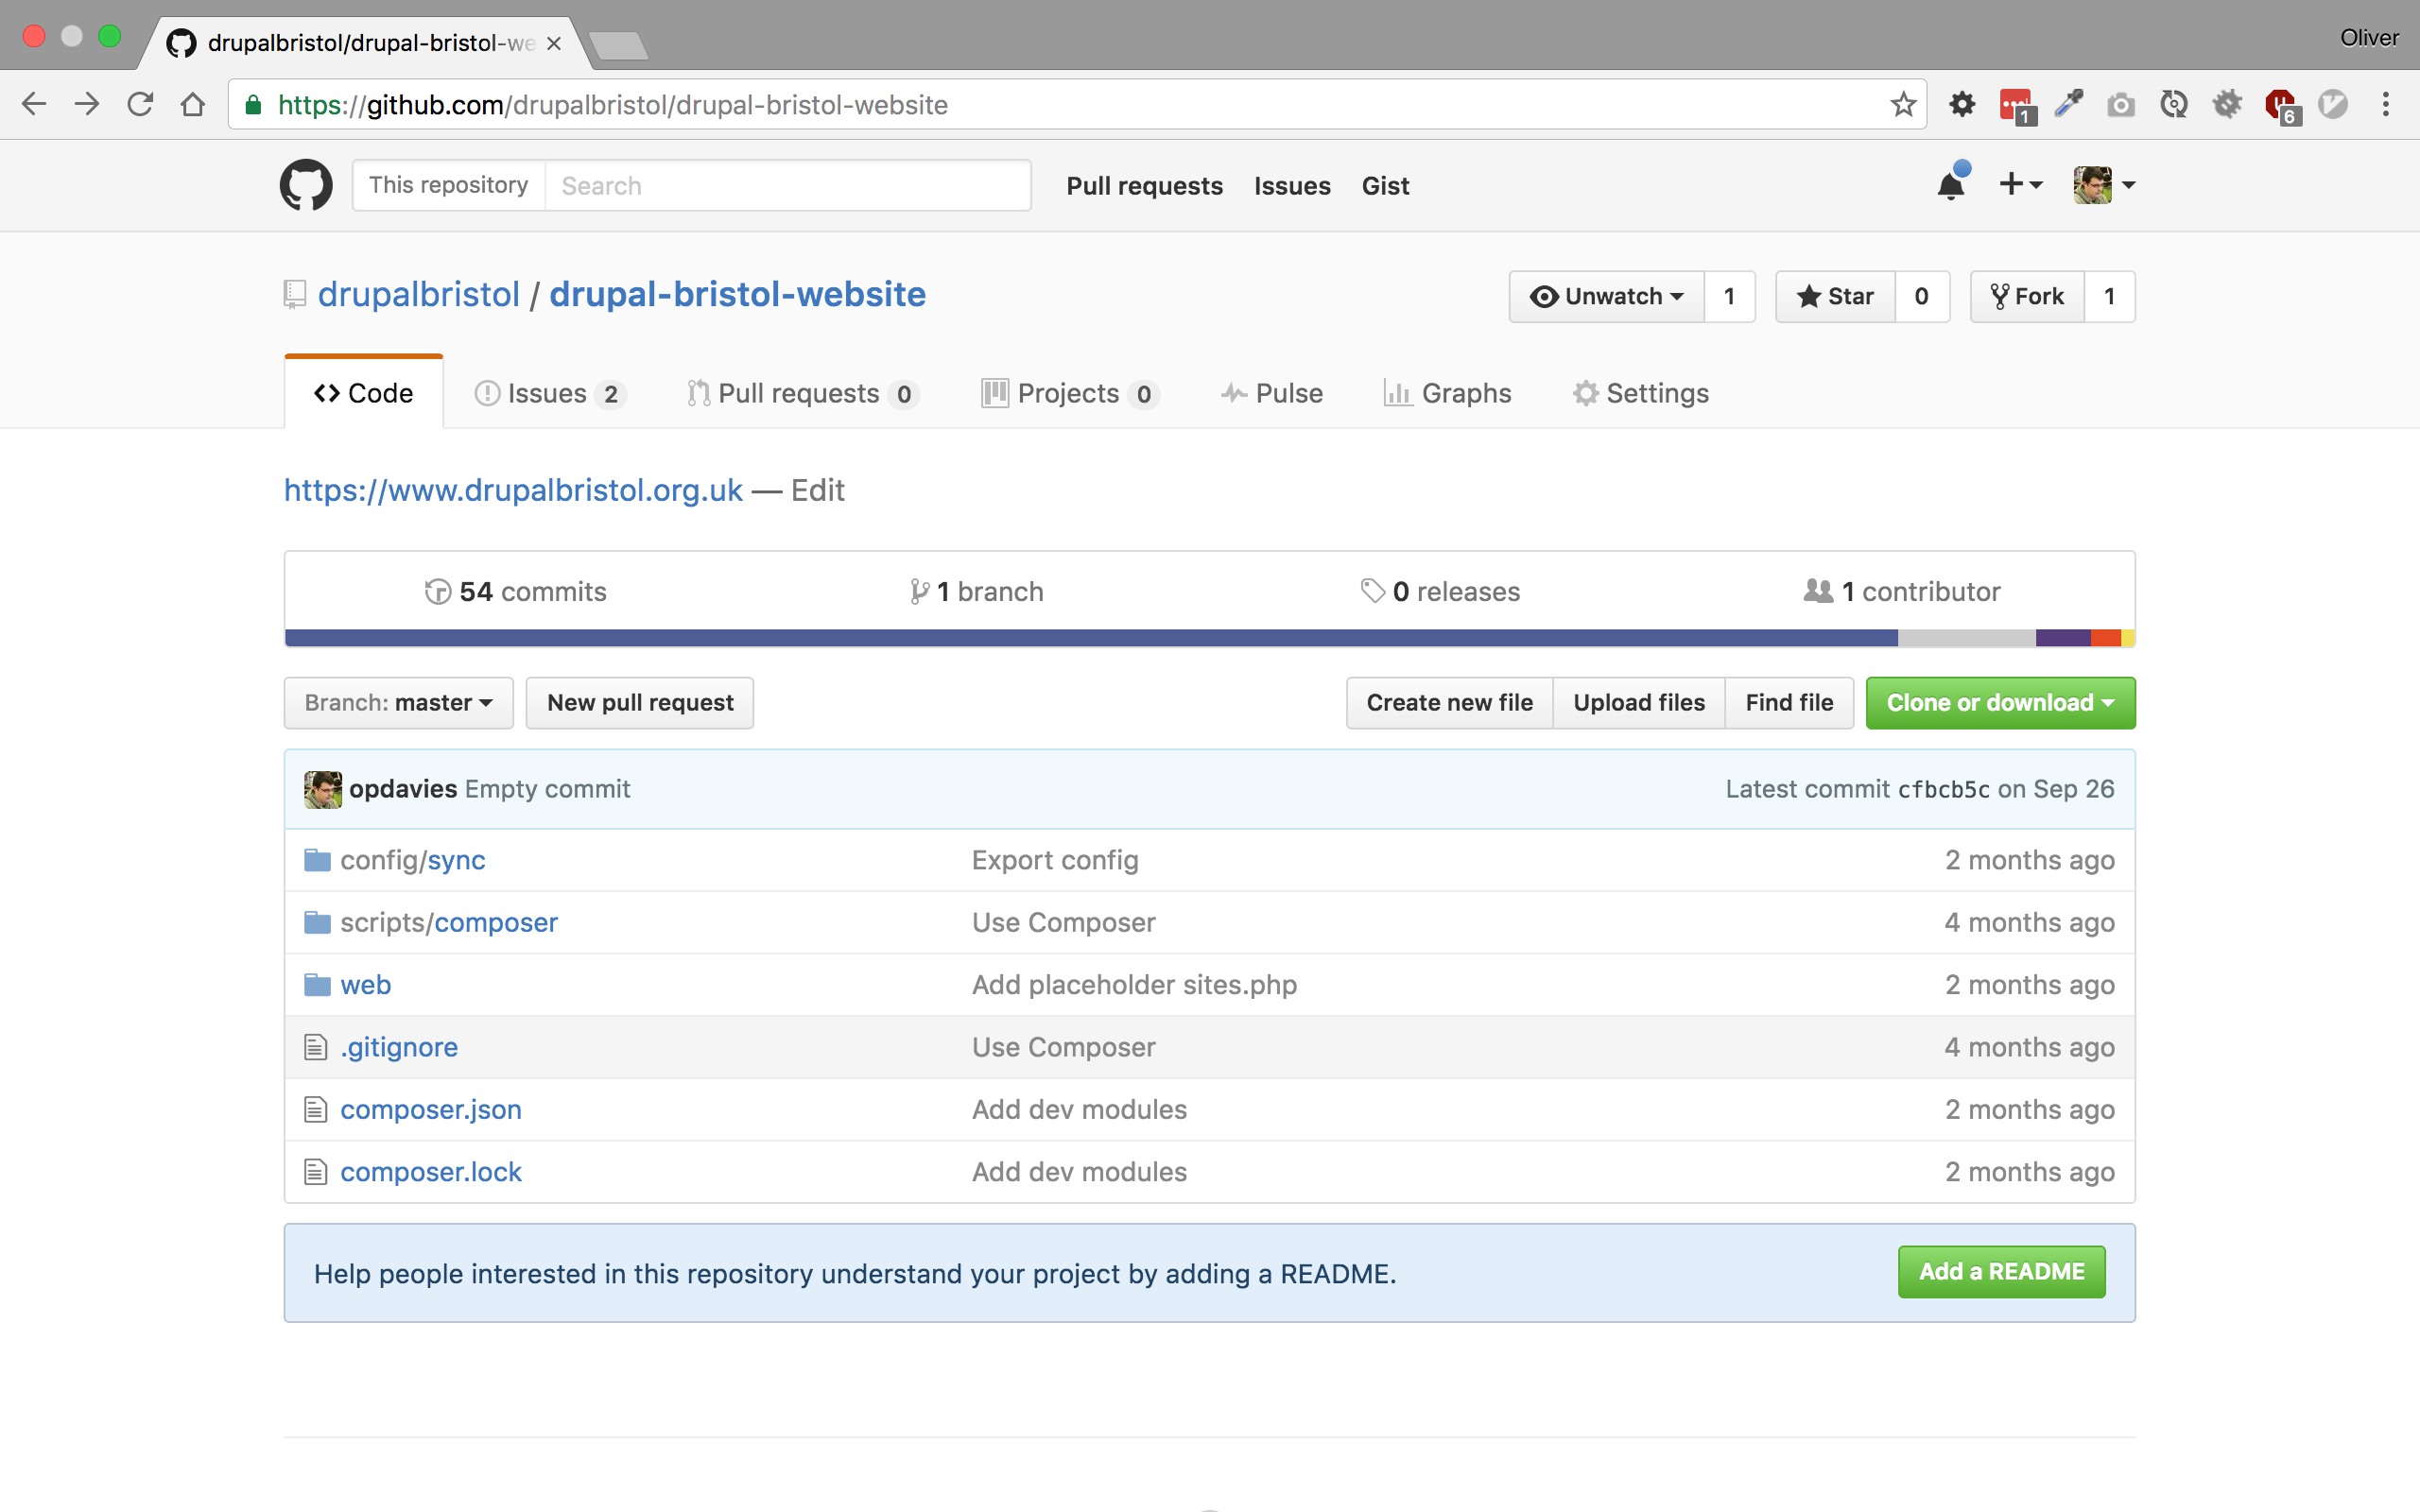2420x1512 pixels.
Task: Click the Add a README button
Action: click(x=2001, y=1272)
